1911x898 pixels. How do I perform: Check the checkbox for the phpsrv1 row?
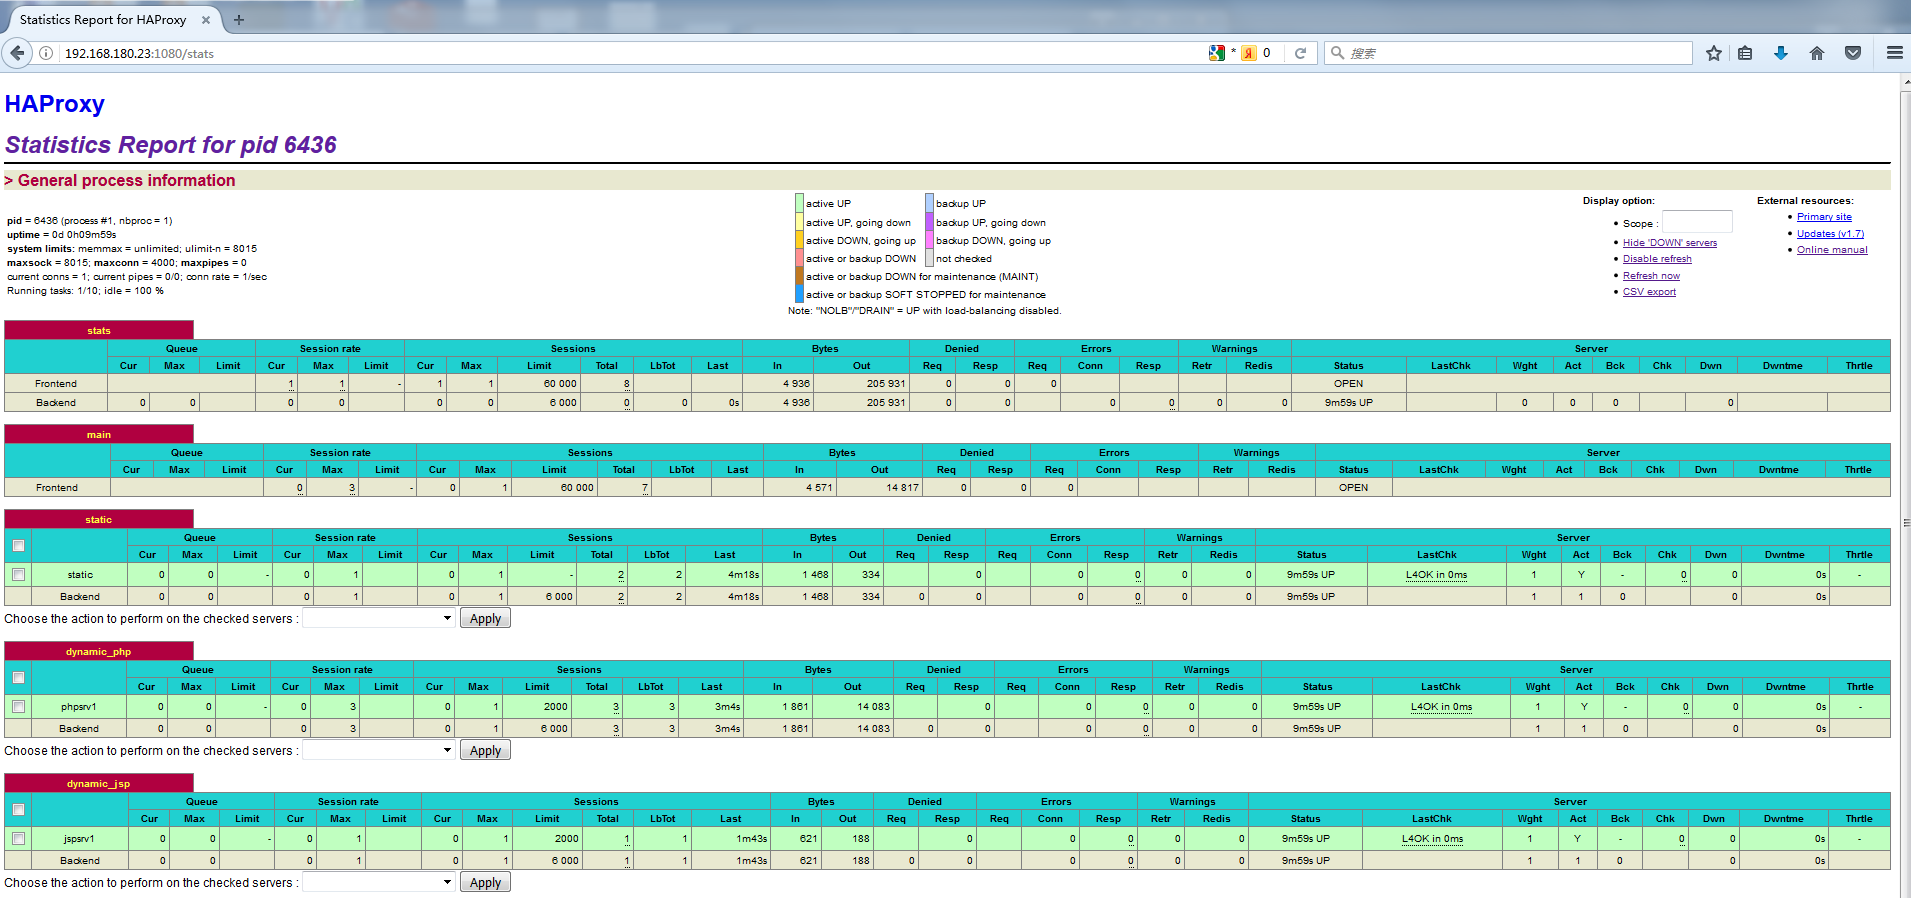coord(18,706)
